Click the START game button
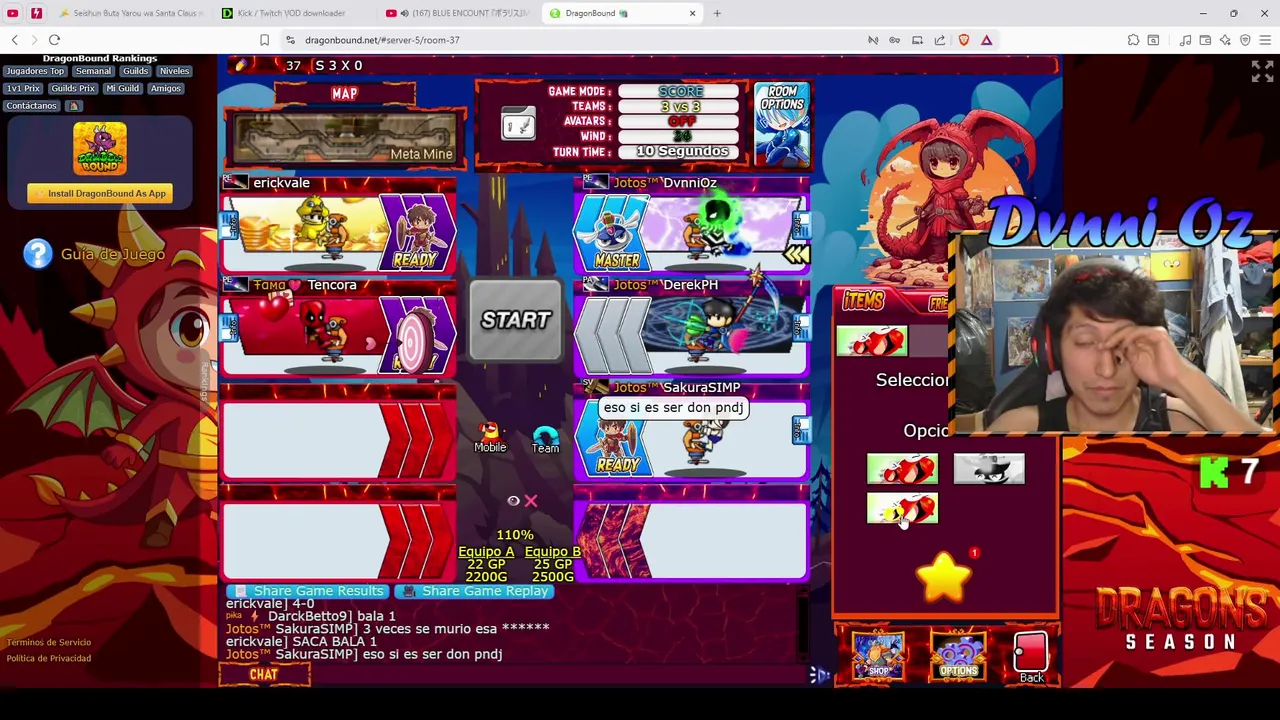 pos(515,320)
